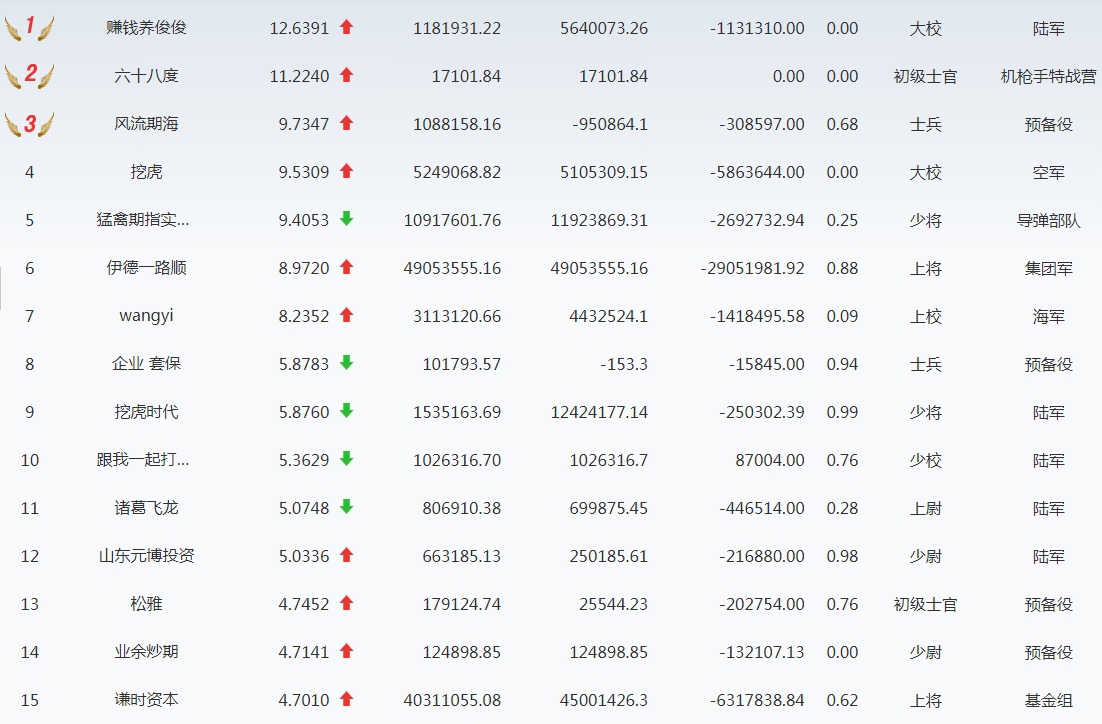The height and width of the screenshot is (724, 1102).
Task: Select value -29051981.92 in row 6
Action: click(752, 268)
